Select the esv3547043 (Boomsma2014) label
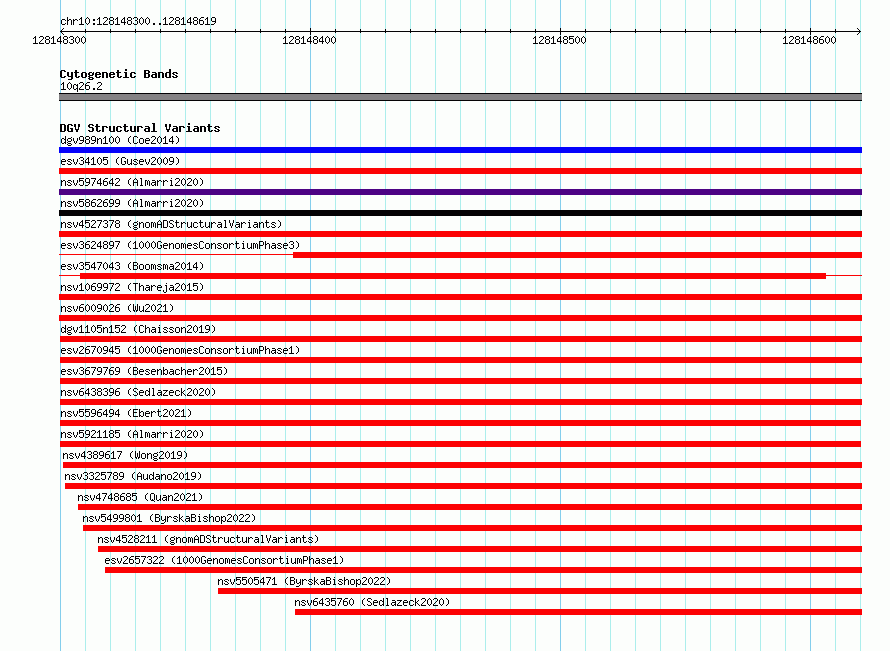Image resolution: width=890 pixels, height=651 pixels. pos(132,266)
